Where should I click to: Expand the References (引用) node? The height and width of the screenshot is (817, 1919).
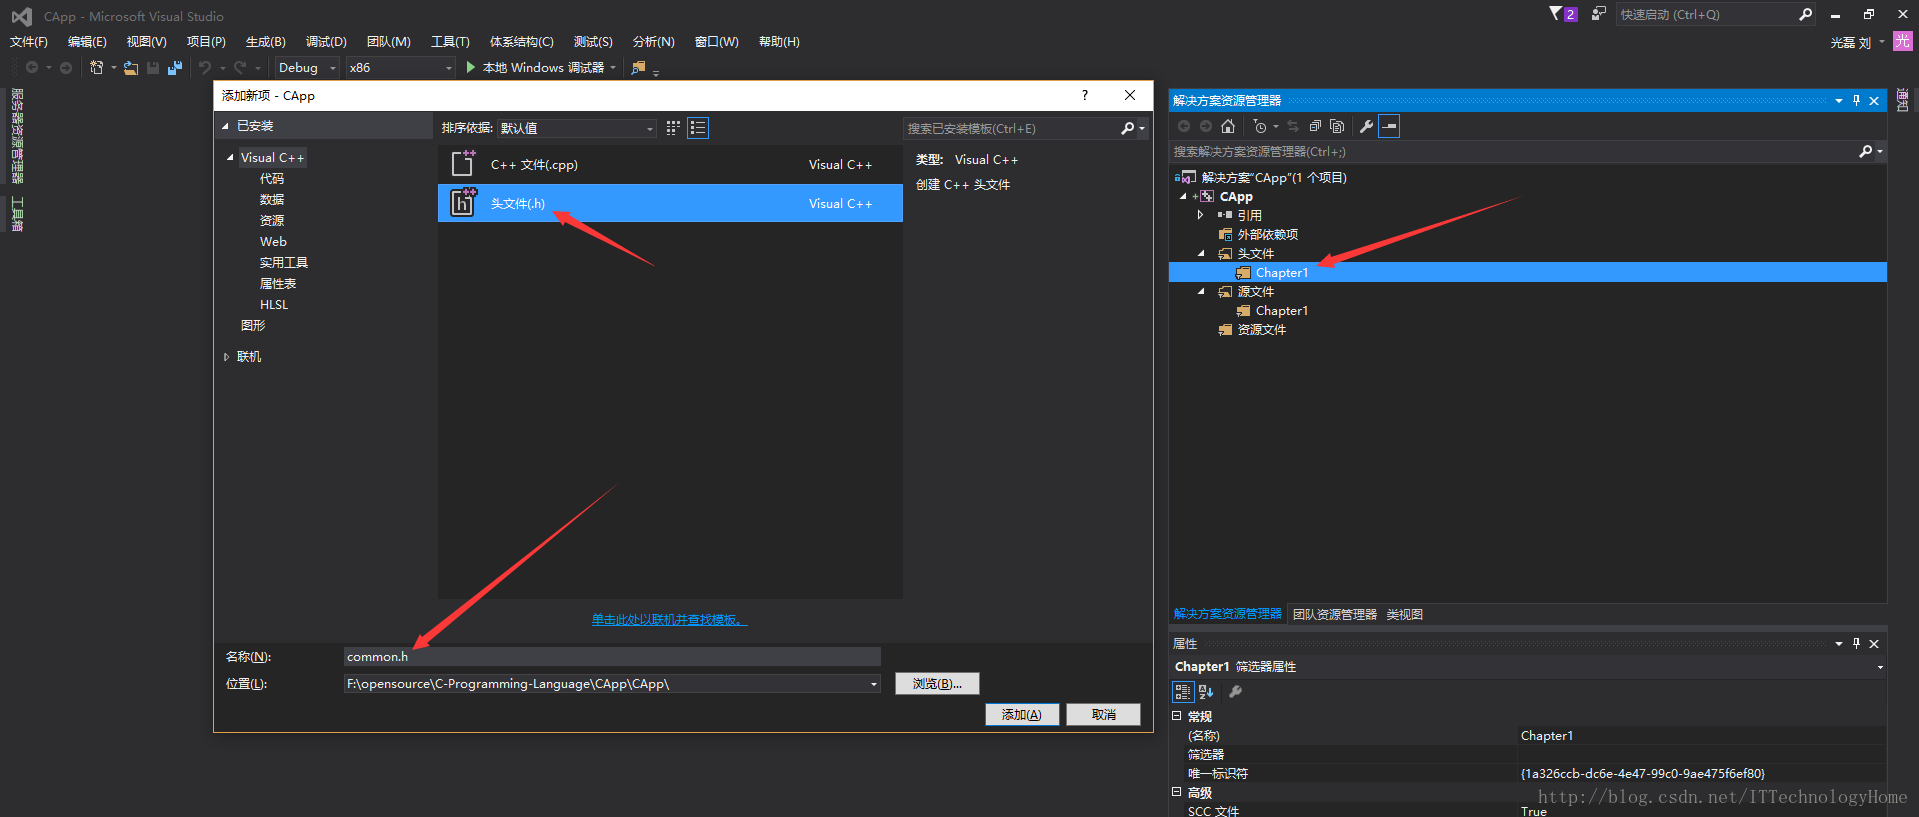[1200, 215]
